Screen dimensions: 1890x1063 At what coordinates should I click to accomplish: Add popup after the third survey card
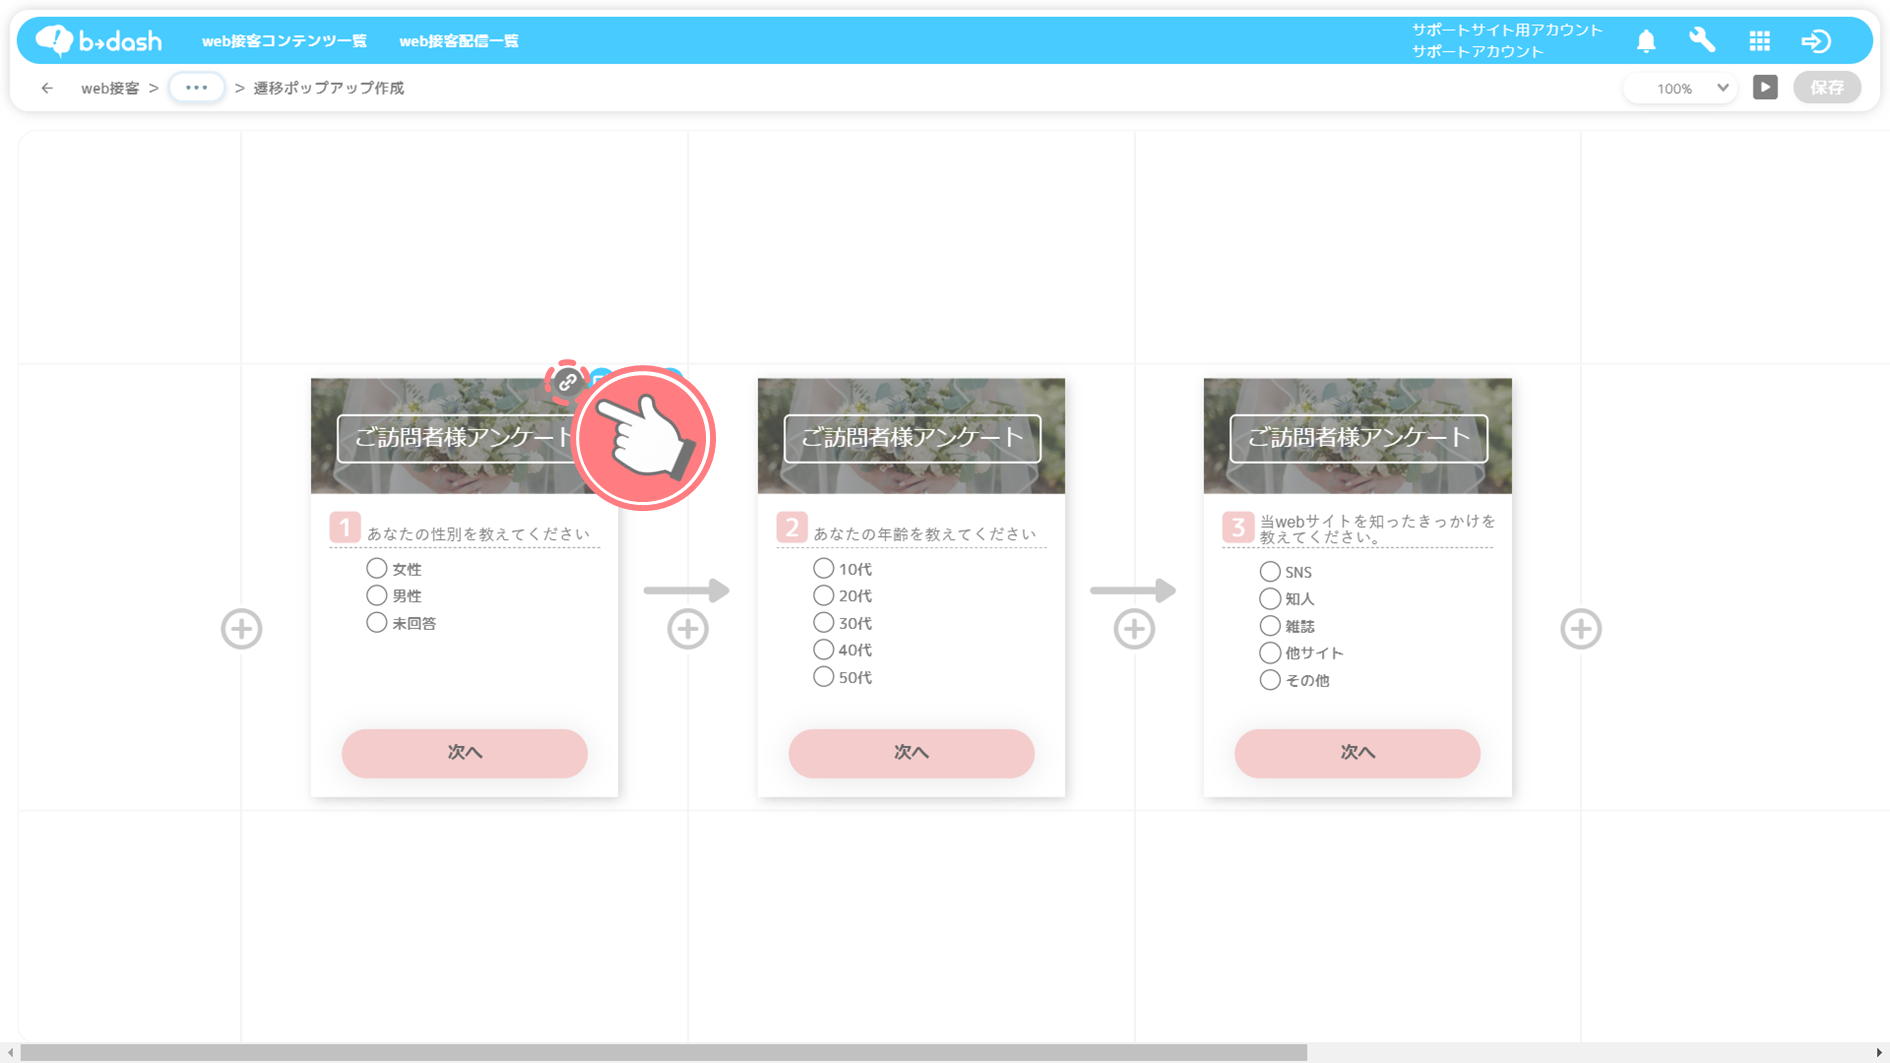coord(1581,629)
